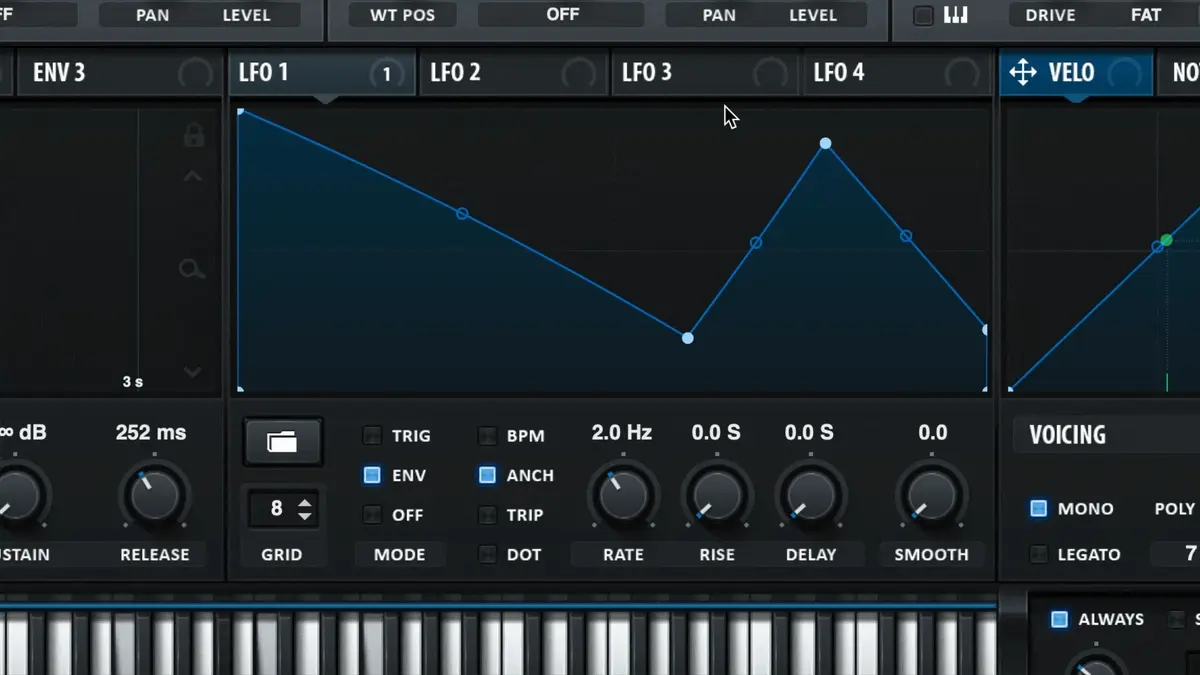Click the RELEASE knob
The height and width of the screenshot is (675, 1200).
tap(154, 494)
